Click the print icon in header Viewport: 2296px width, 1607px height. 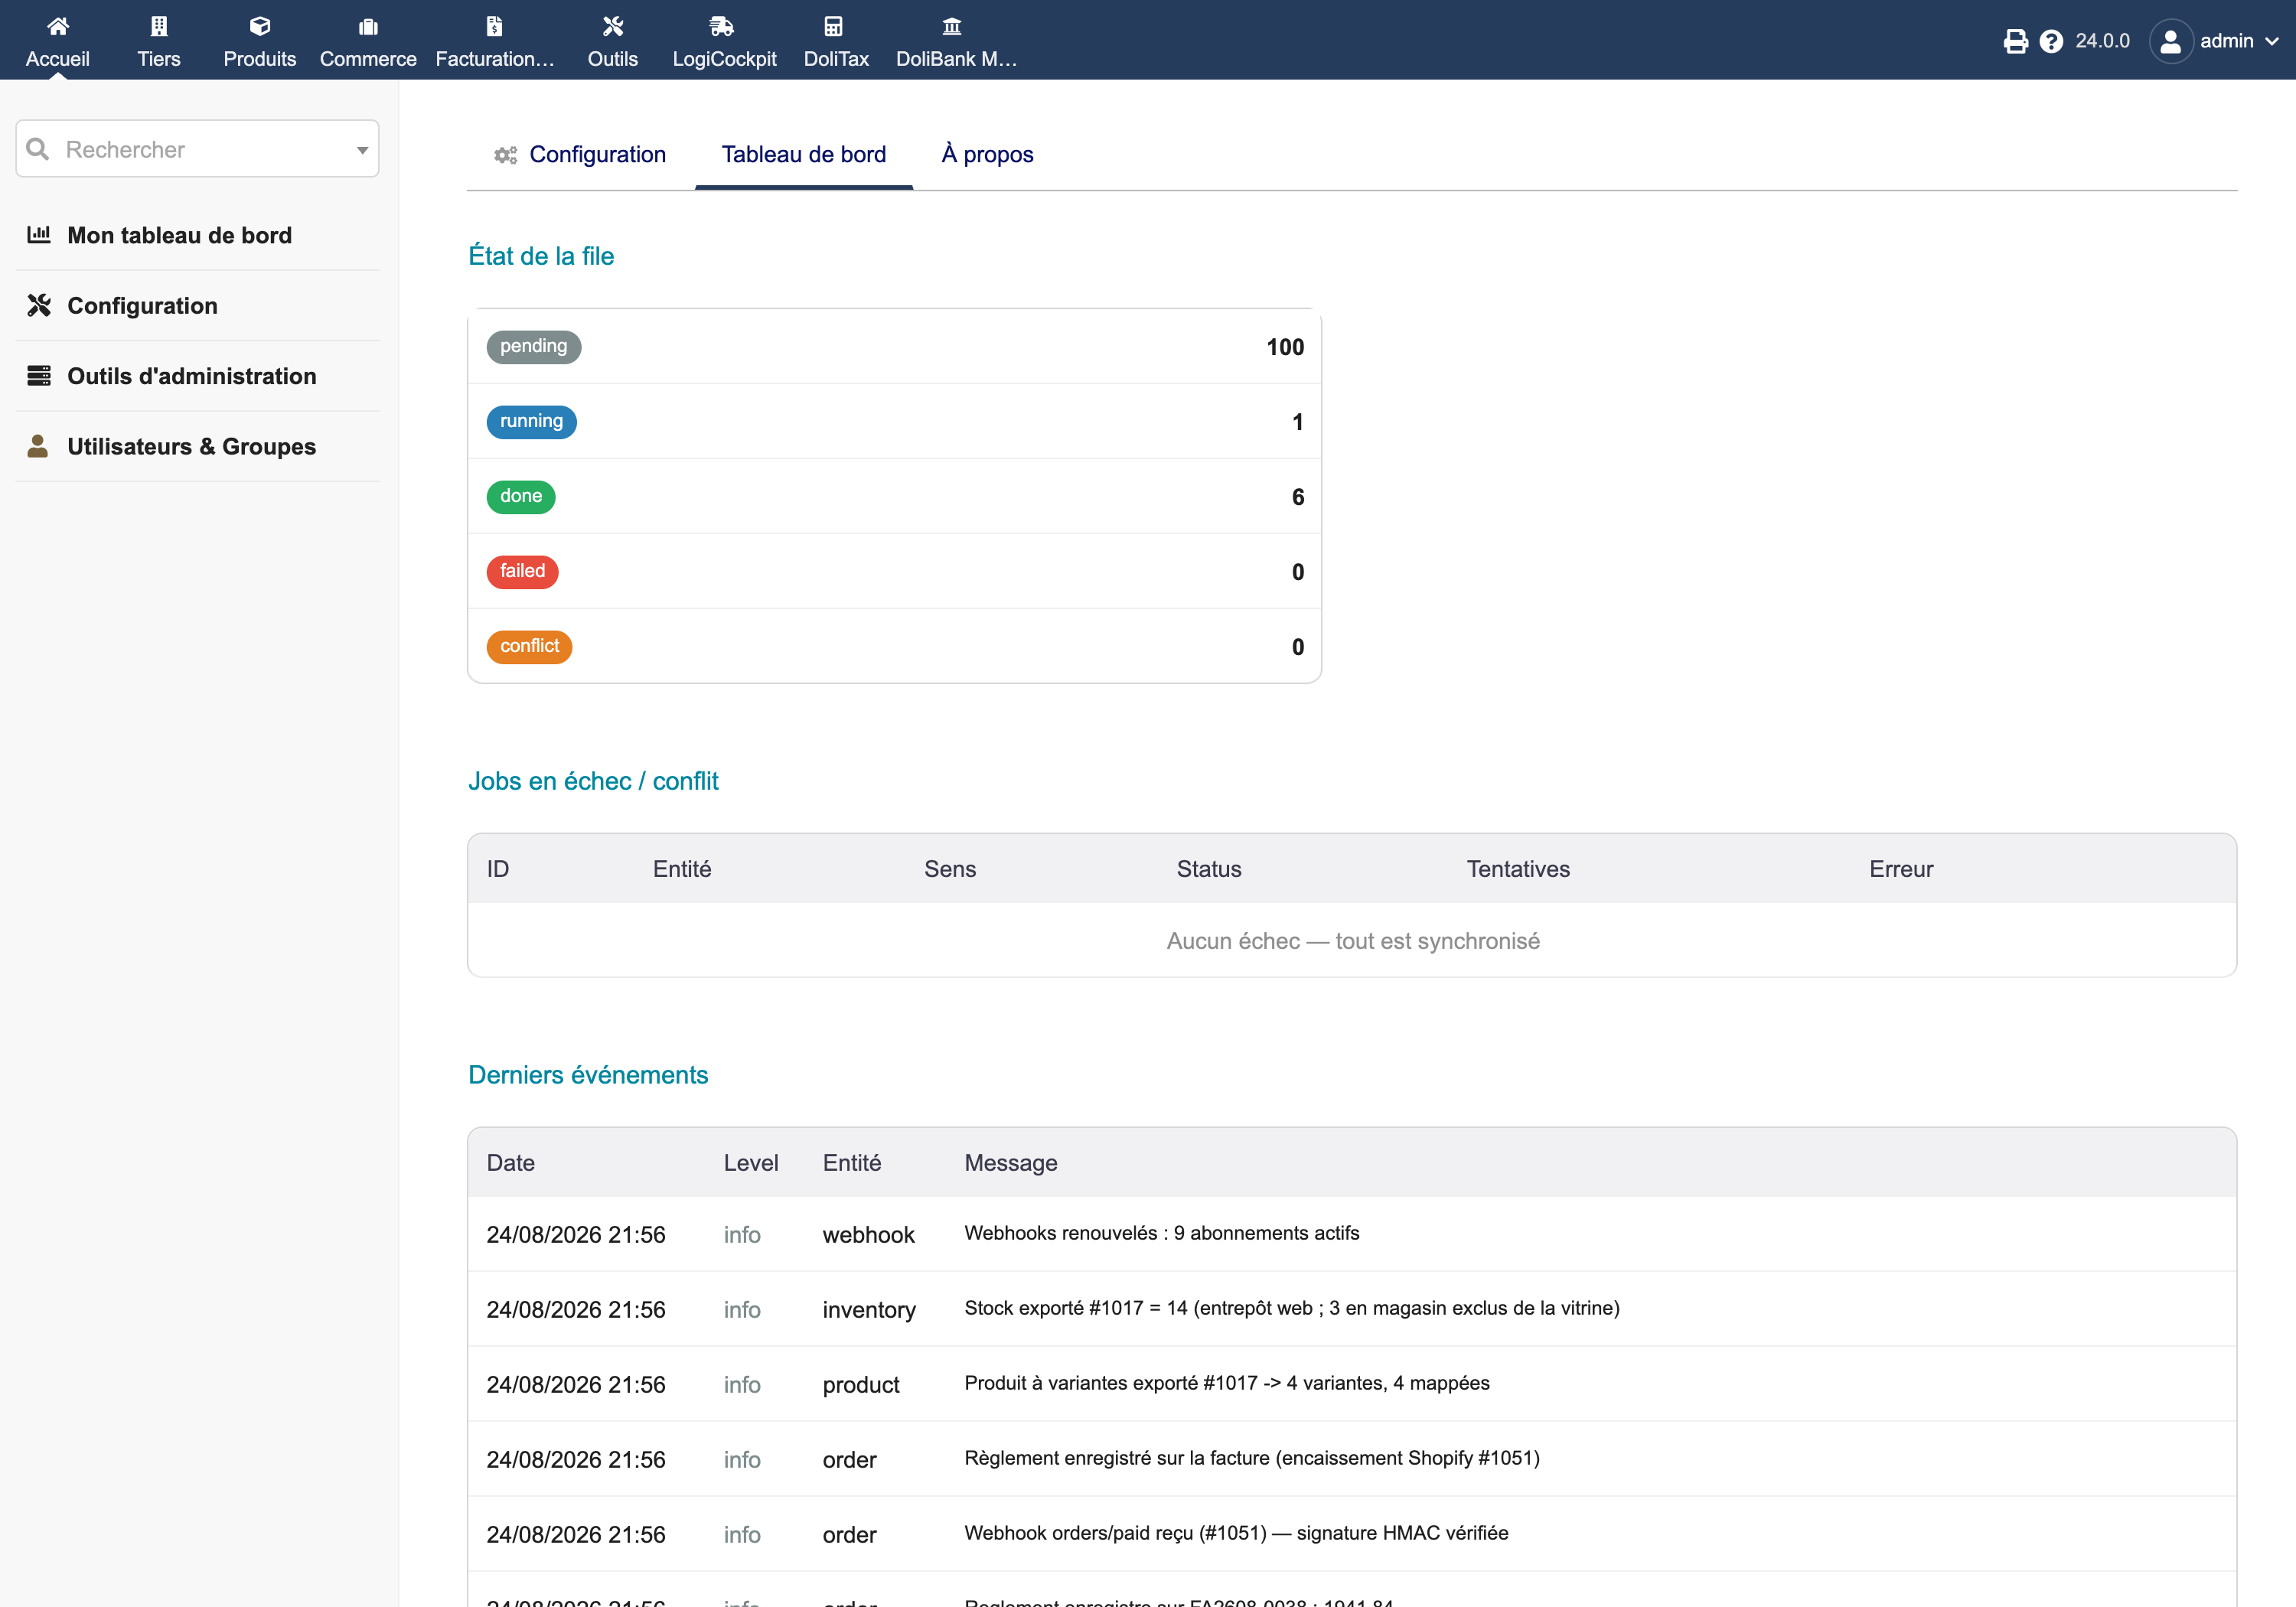click(2016, 41)
